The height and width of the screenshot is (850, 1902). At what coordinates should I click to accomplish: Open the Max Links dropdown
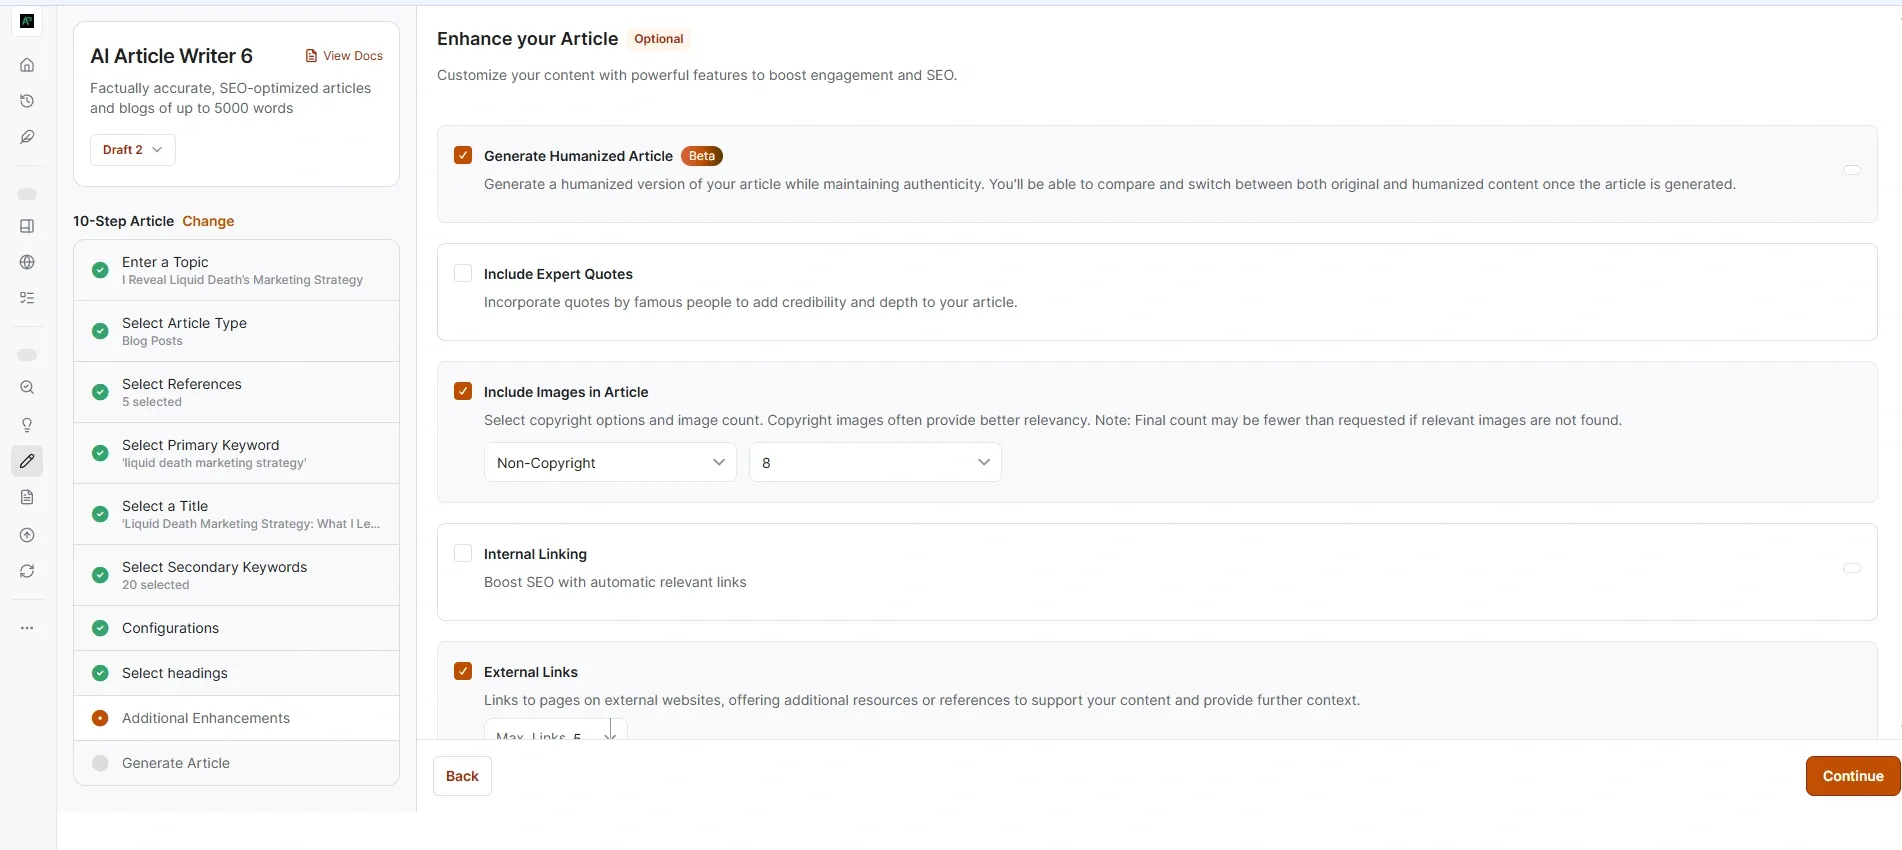coord(555,730)
